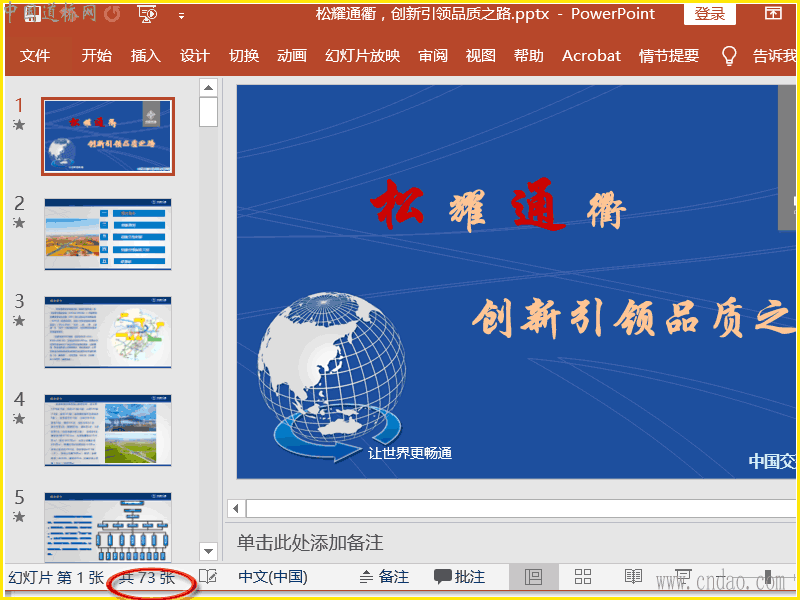The height and width of the screenshot is (600, 800).
Task: Open the 文件 menu
Action: (35, 56)
